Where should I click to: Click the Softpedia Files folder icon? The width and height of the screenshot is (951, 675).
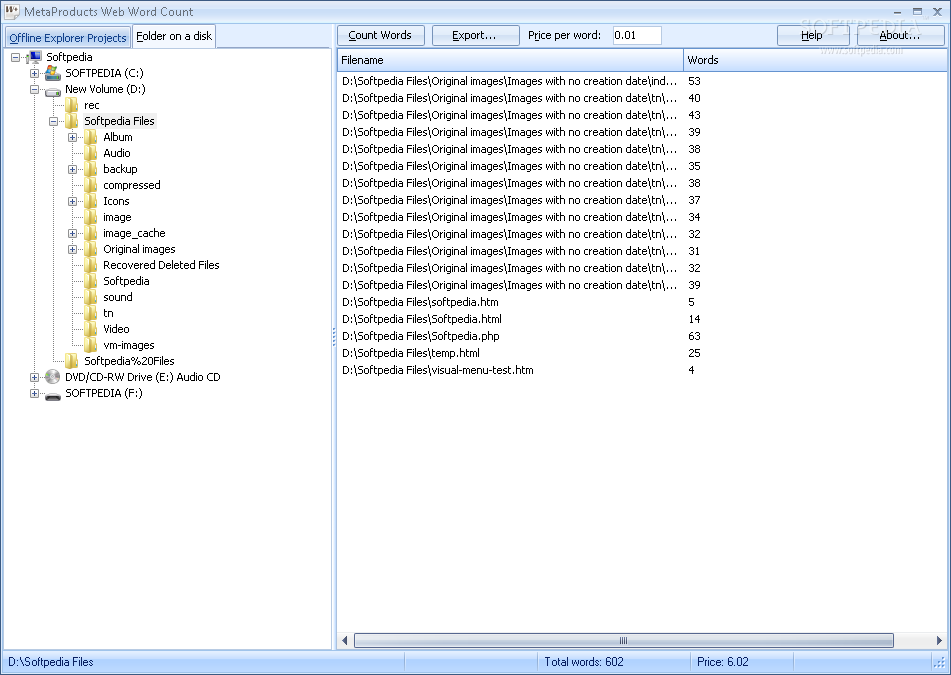[72, 121]
